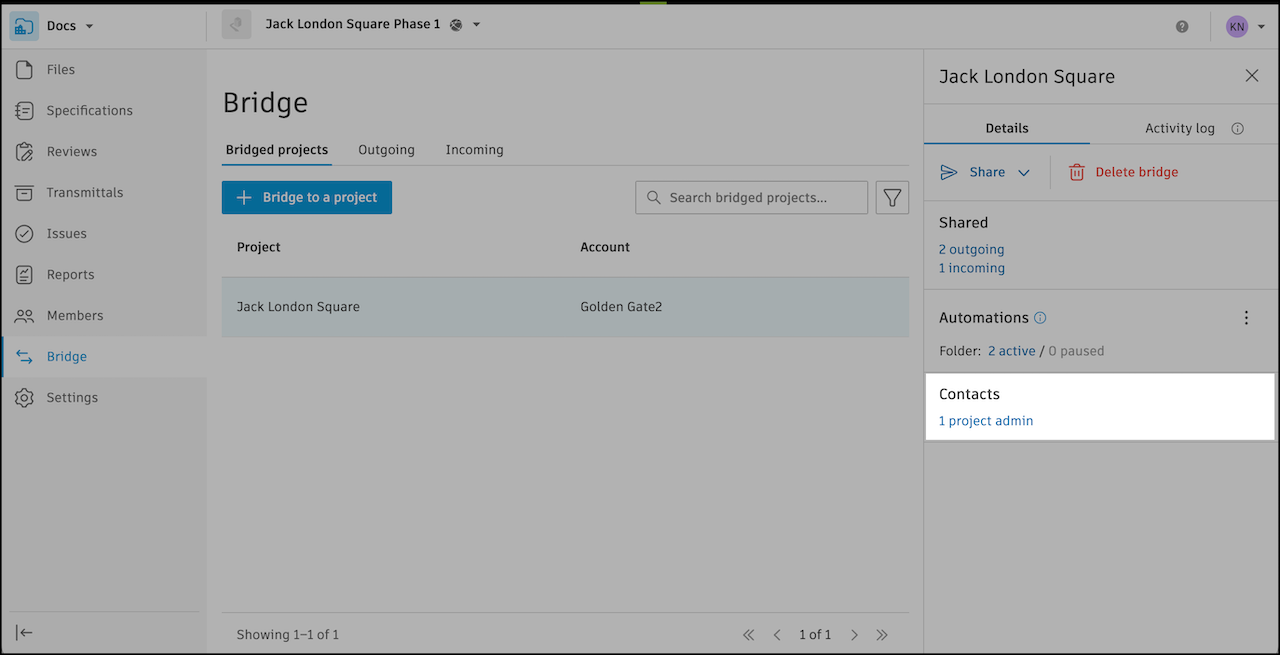
Task: Collapse the left navigation panel
Action: [24, 632]
